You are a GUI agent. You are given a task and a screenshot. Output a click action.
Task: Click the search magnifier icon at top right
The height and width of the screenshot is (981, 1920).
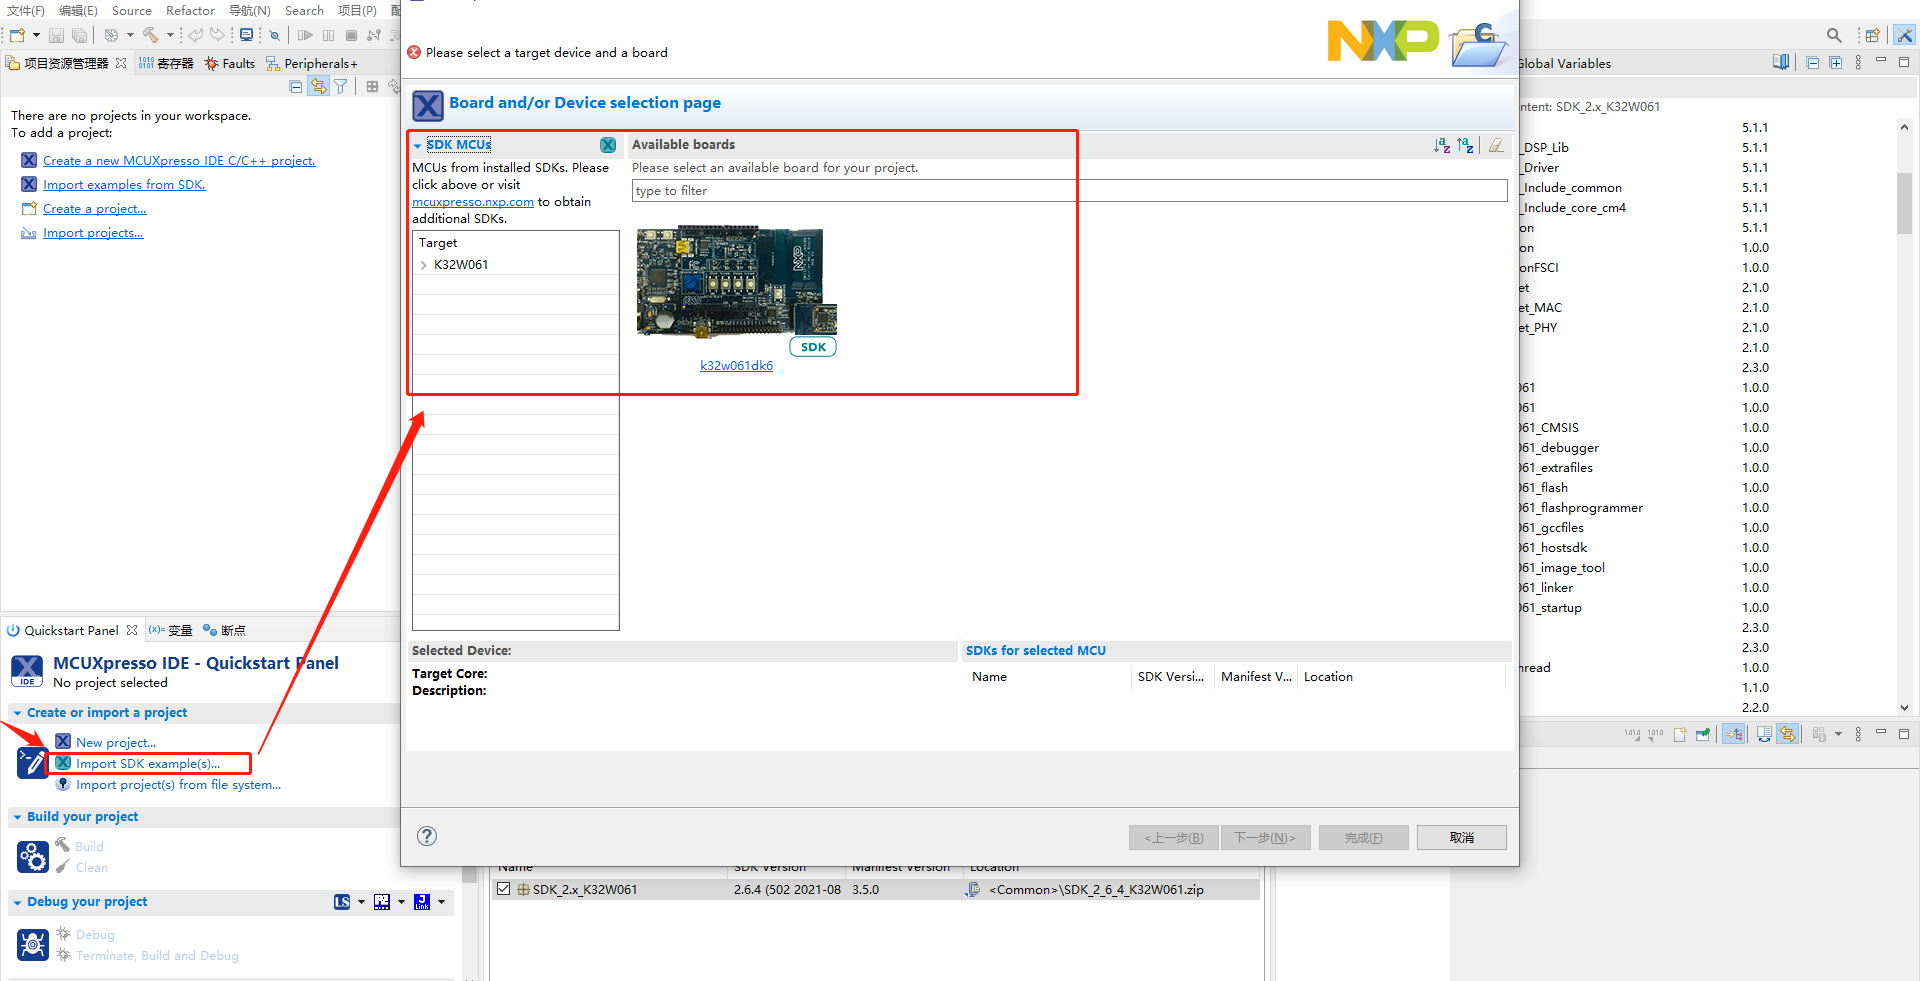[x=1834, y=35]
